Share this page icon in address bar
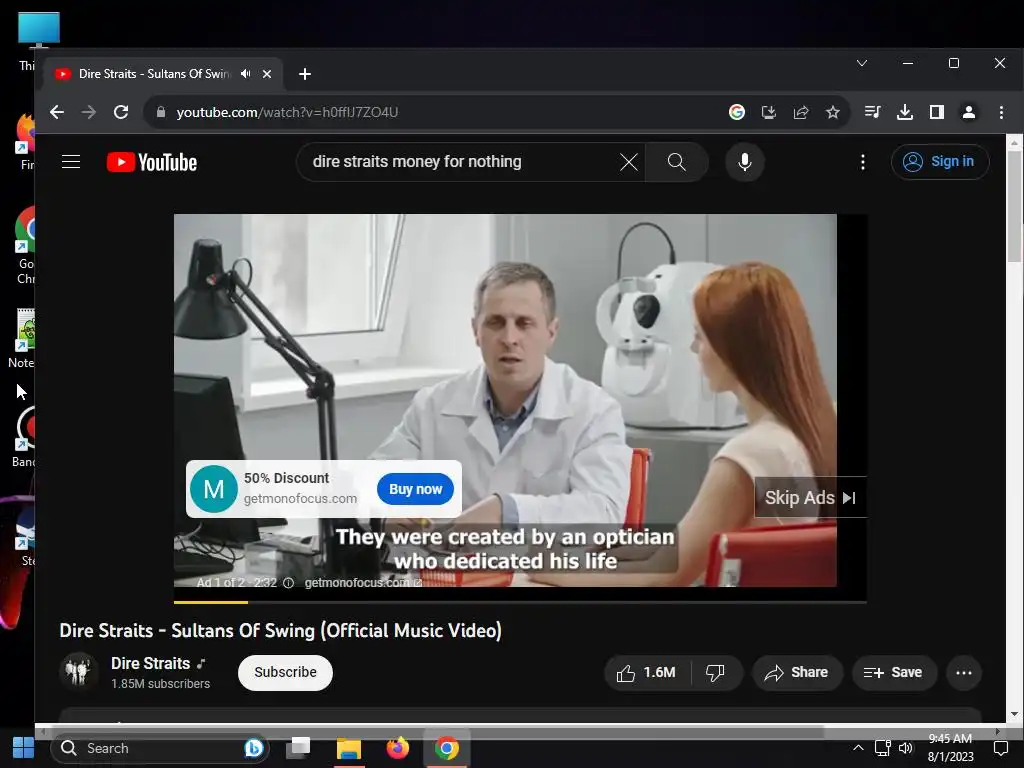This screenshot has width=1024, height=768. tap(801, 112)
